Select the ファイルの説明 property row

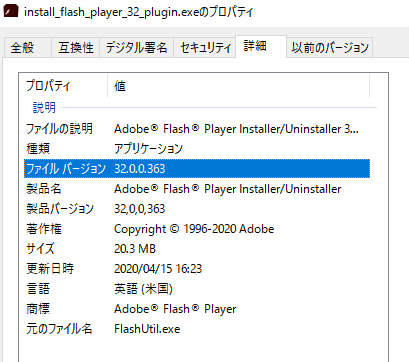(197, 129)
